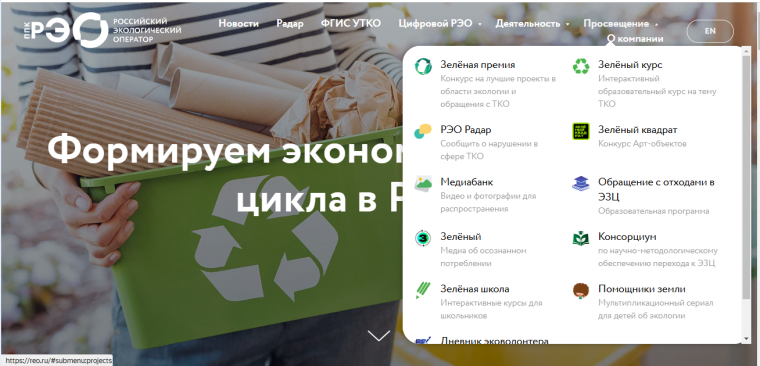Click 'Конкурс на лучшие проекты' description text
The height and width of the screenshot is (366, 760).
(x=498, y=91)
